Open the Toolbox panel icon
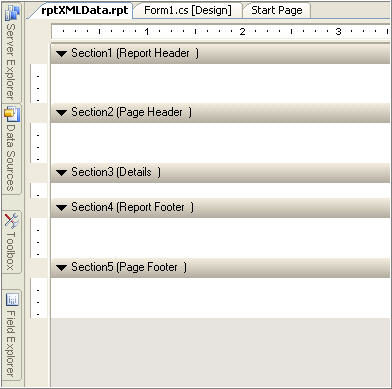The image size is (392, 389). (12, 220)
